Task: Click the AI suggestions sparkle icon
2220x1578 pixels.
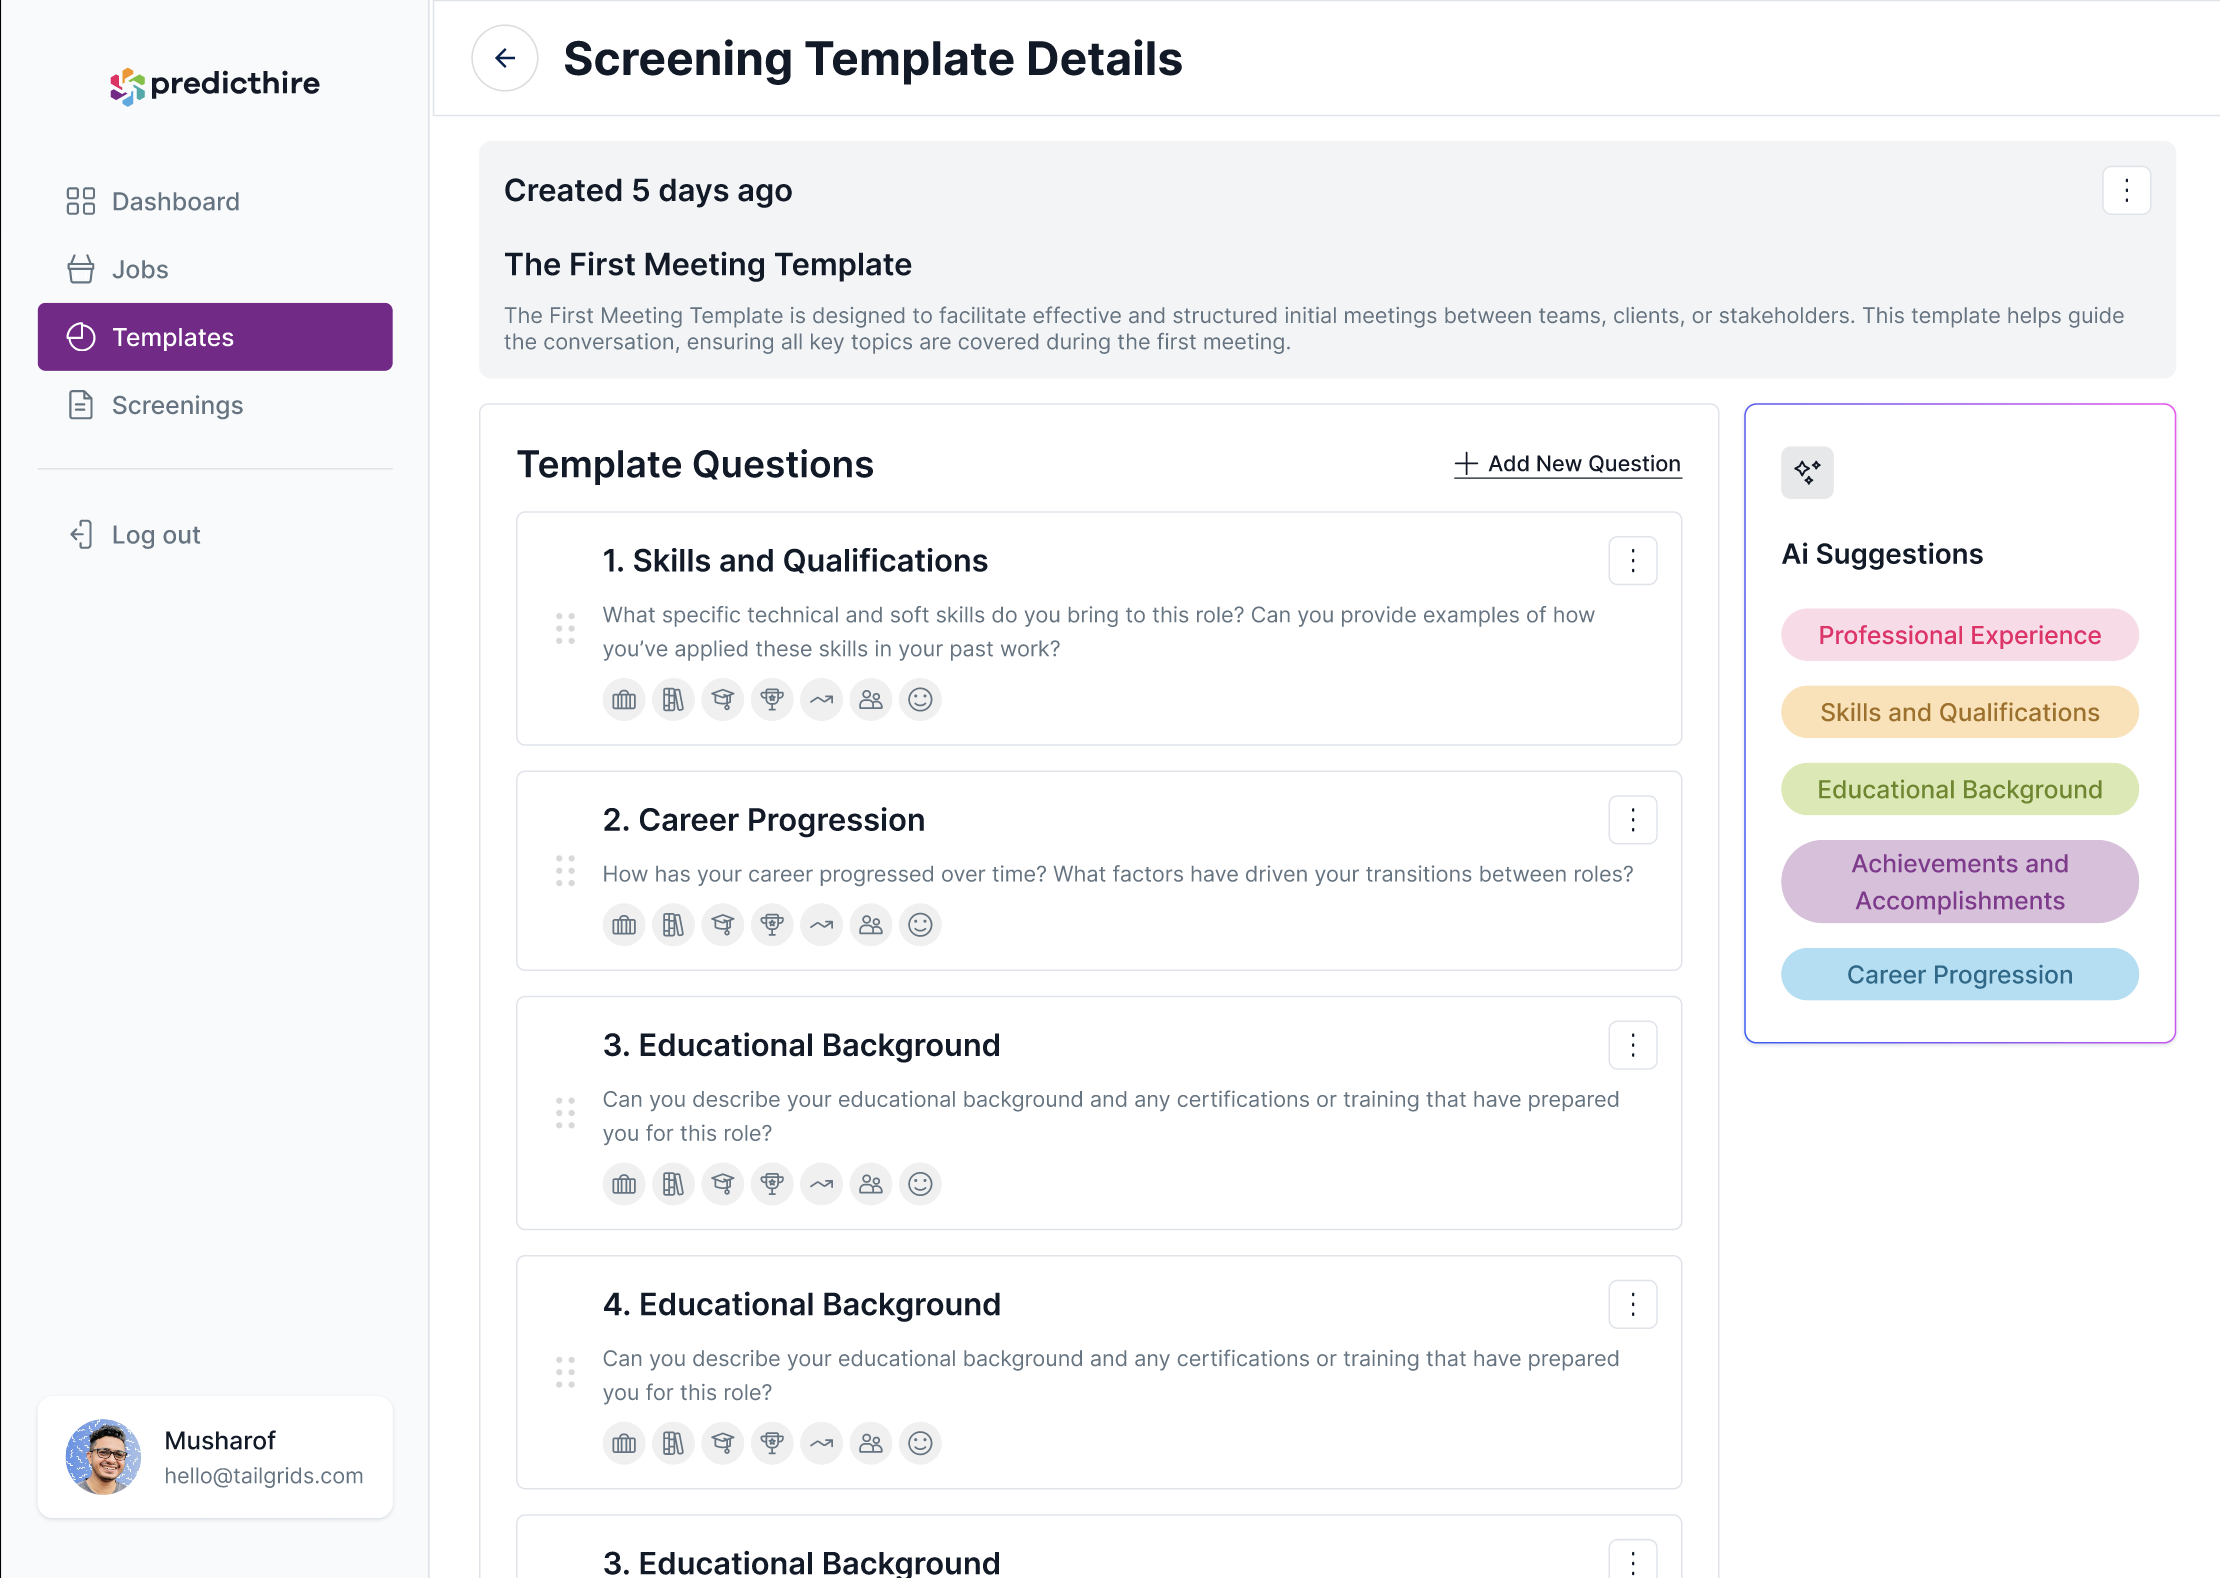Action: click(x=1807, y=468)
